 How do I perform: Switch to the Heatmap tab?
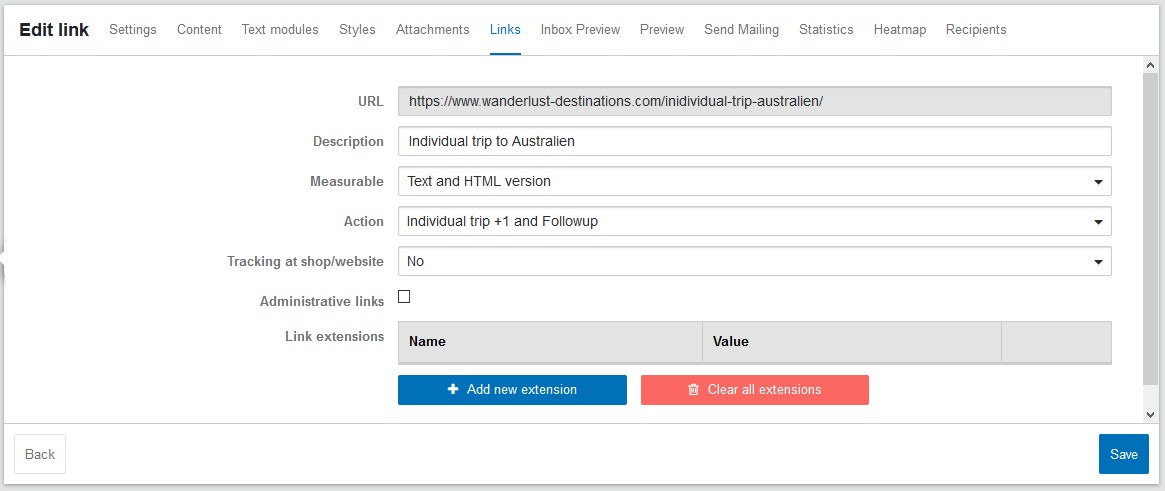click(x=900, y=30)
